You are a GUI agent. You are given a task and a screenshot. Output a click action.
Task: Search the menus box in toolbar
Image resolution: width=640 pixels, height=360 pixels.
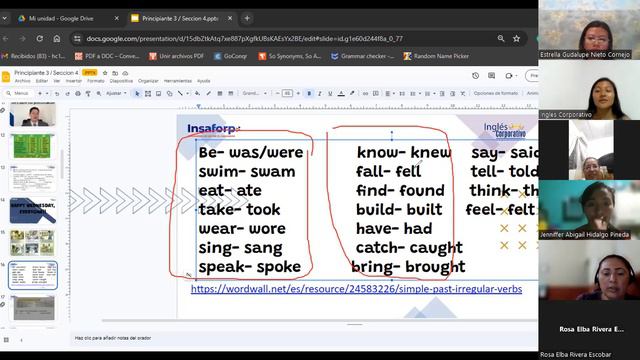click(19, 93)
